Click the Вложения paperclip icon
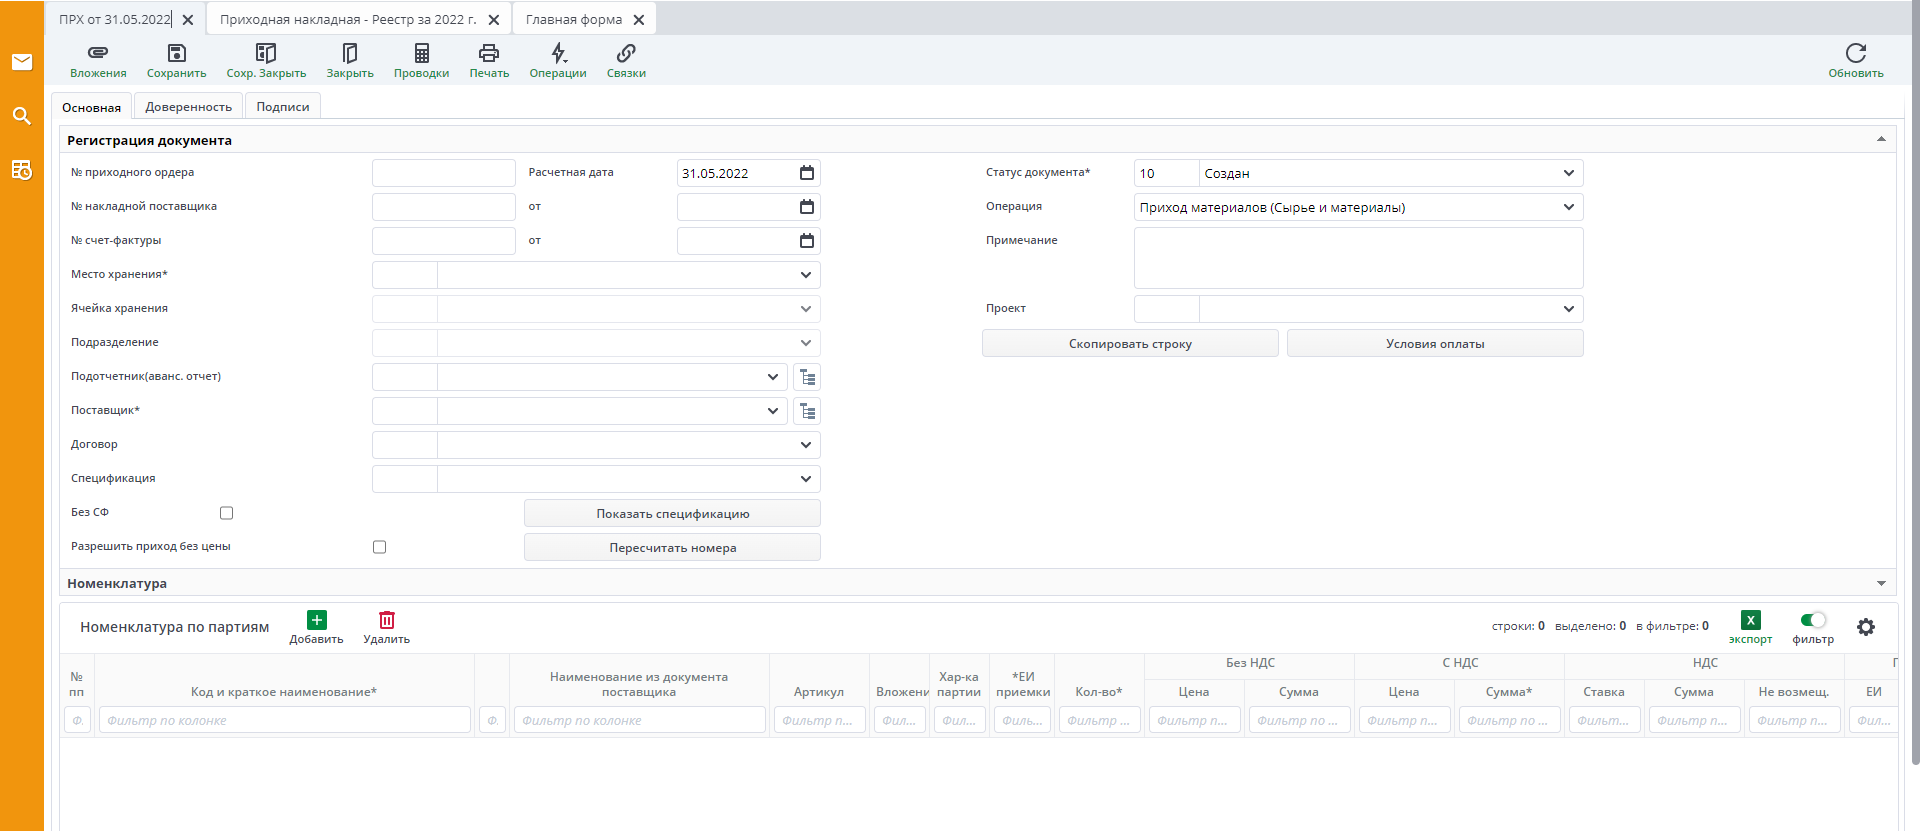Image resolution: width=1920 pixels, height=831 pixels. (x=98, y=53)
